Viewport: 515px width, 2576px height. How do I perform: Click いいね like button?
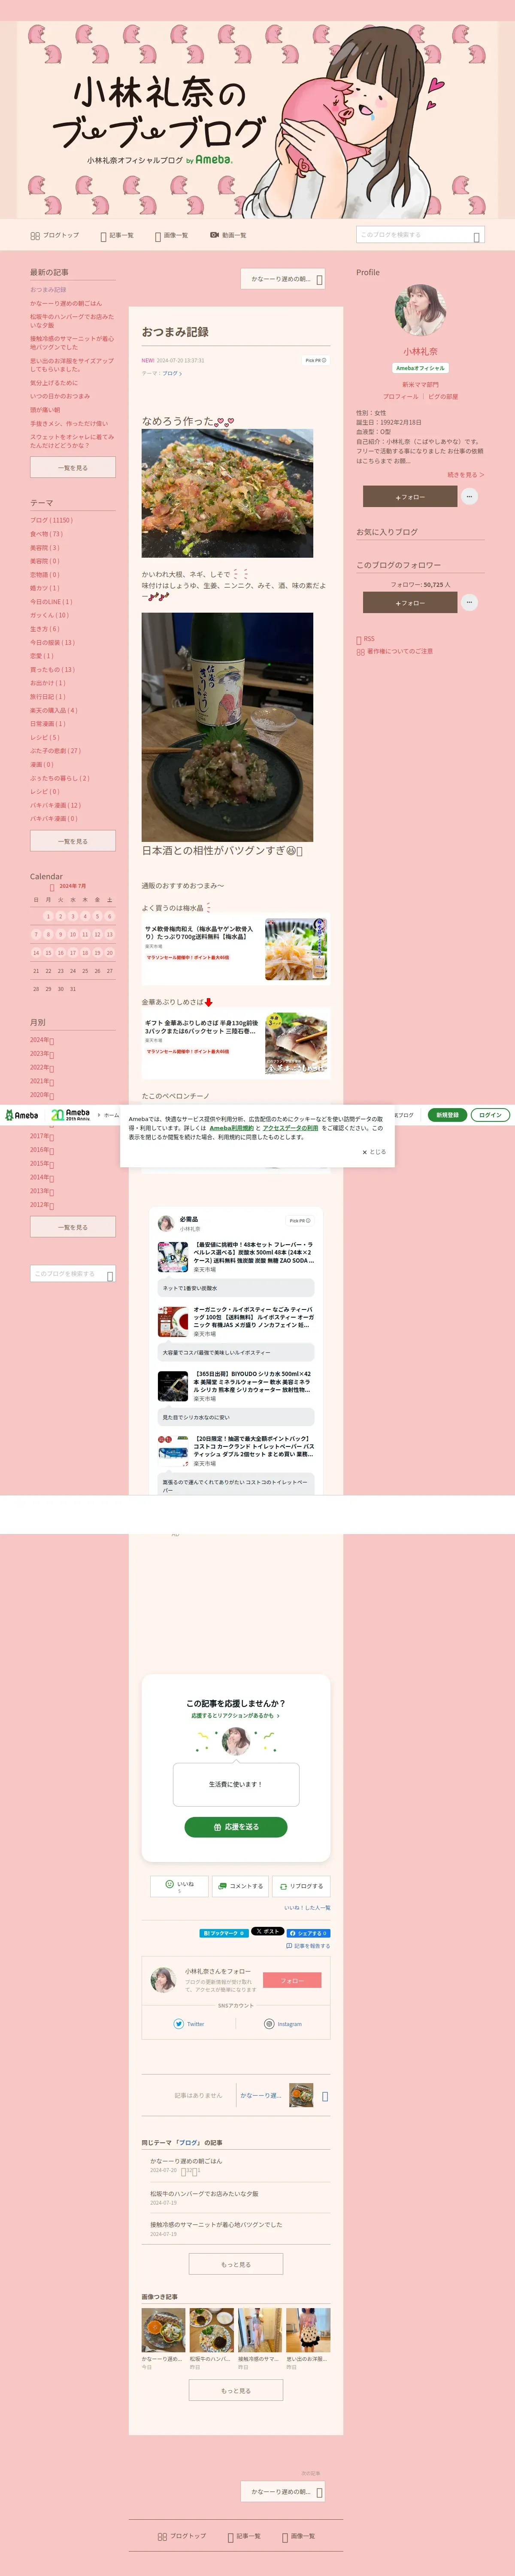pos(180,1886)
